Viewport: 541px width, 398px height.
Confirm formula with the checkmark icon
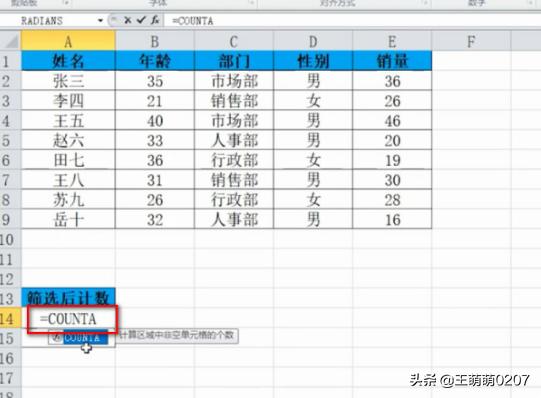tap(141, 20)
